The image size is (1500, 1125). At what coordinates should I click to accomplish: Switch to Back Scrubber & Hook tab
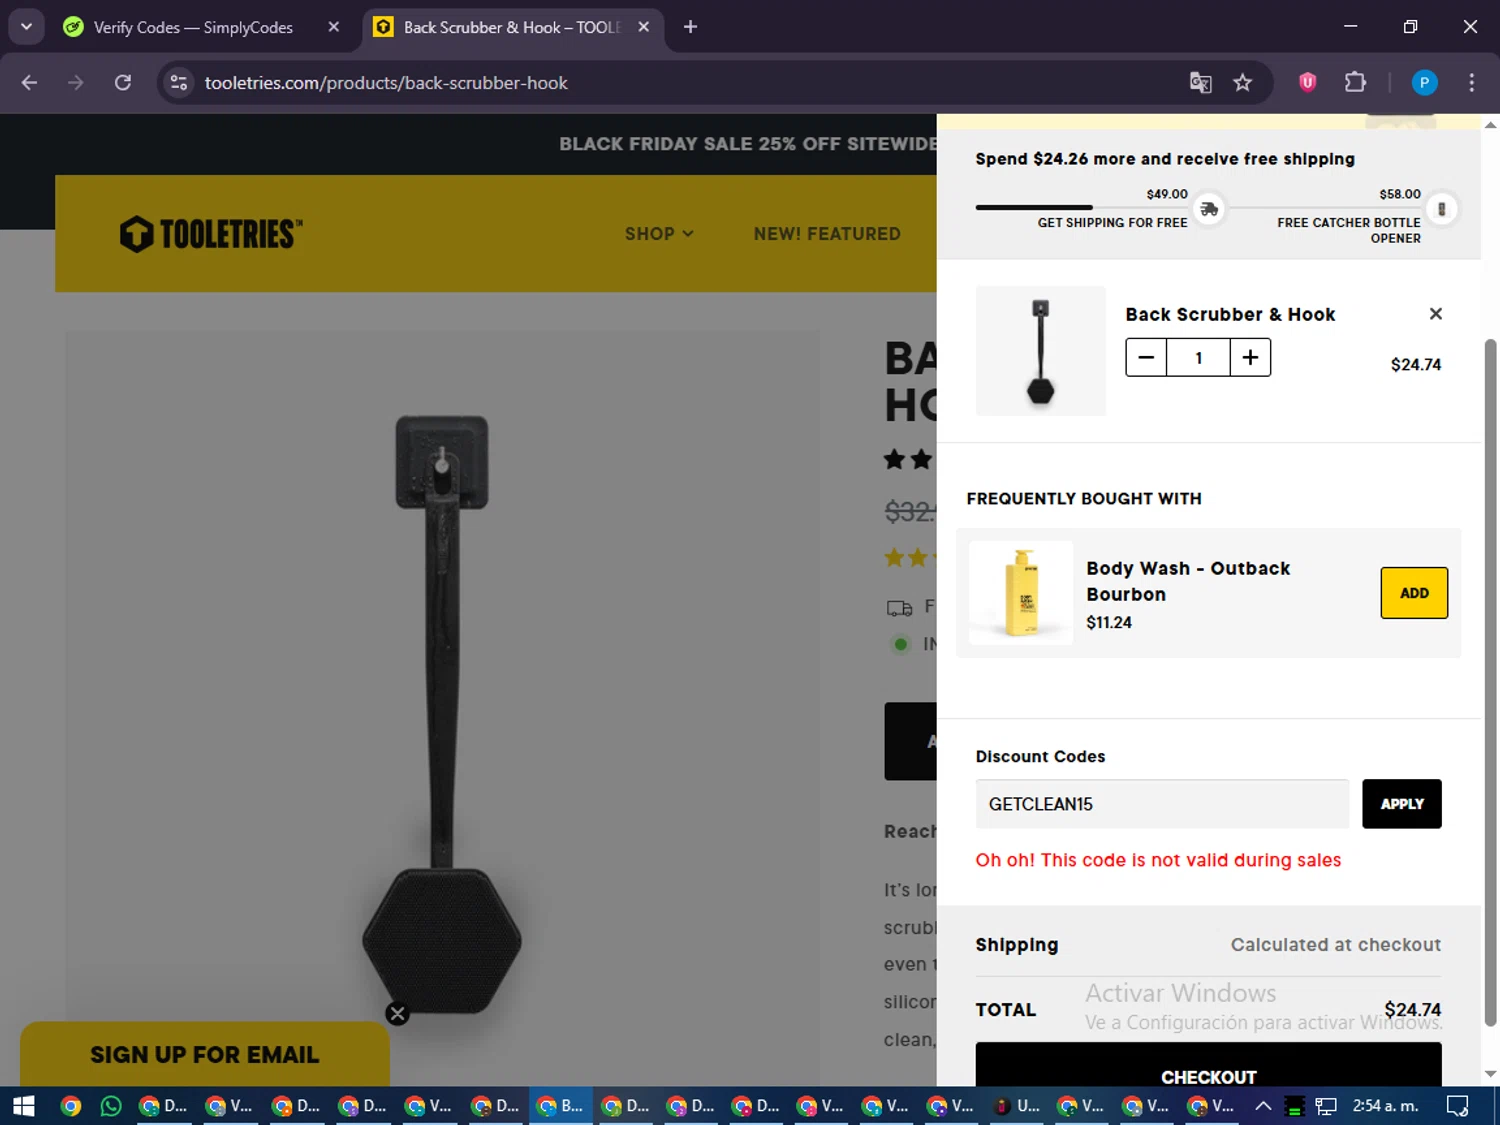[510, 27]
